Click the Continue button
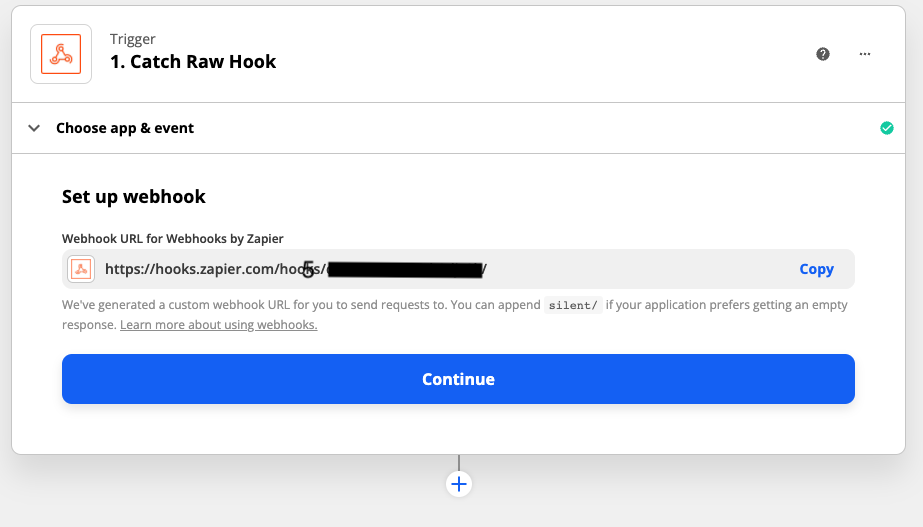Viewport: 923px width, 527px height. (458, 379)
